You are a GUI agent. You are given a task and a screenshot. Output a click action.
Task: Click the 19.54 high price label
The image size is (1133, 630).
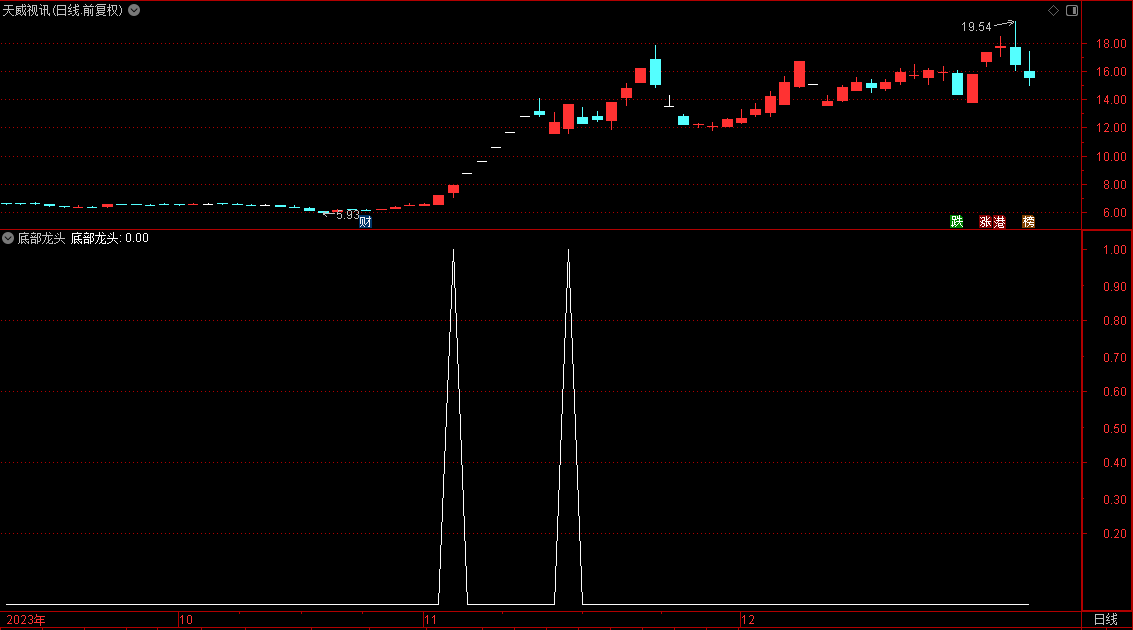click(976, 27)
